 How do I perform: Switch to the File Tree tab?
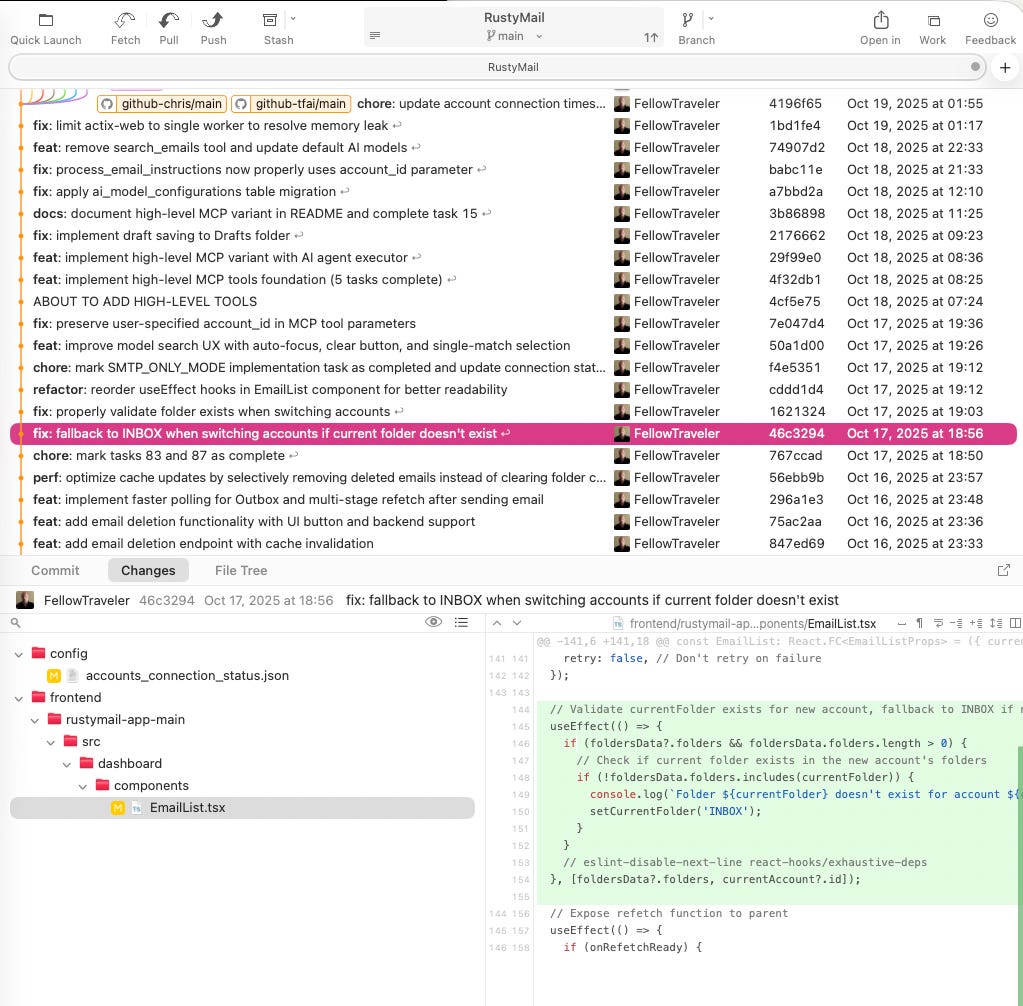coord(241,570)
